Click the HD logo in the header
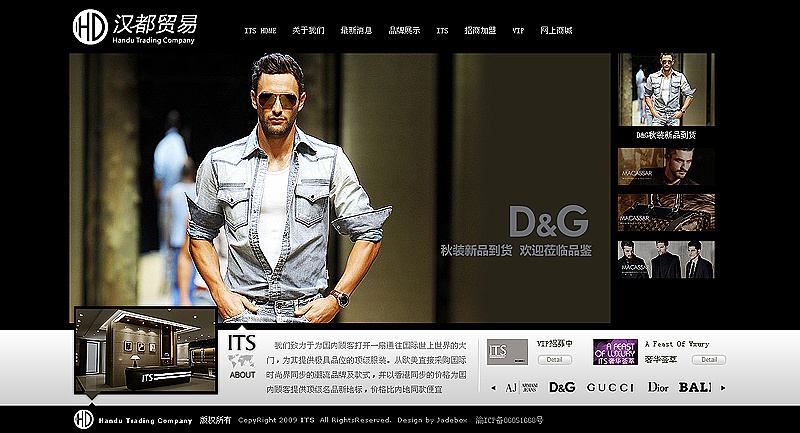This screenshot has width=800, height=433. pyautogui.click(x=90, y=27)
